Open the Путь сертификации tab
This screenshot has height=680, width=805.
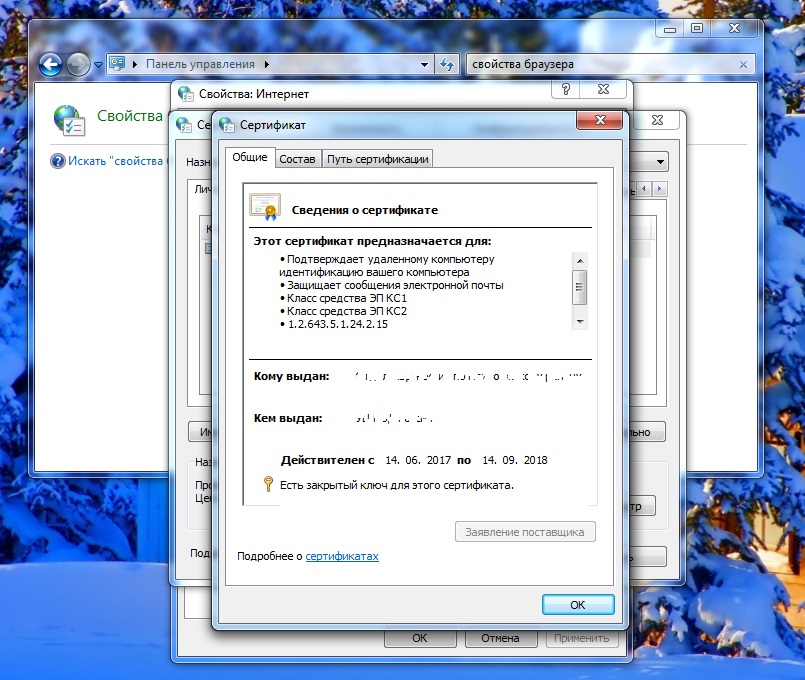tap(377, 159)
